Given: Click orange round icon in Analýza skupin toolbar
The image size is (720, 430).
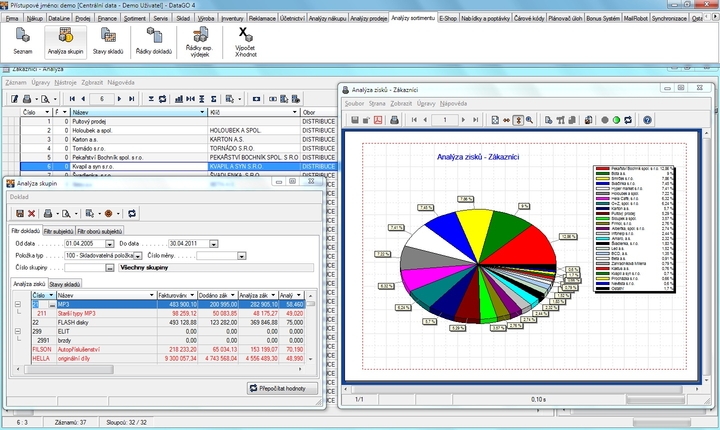Looking at the screenshot, I should click(109, 214).
